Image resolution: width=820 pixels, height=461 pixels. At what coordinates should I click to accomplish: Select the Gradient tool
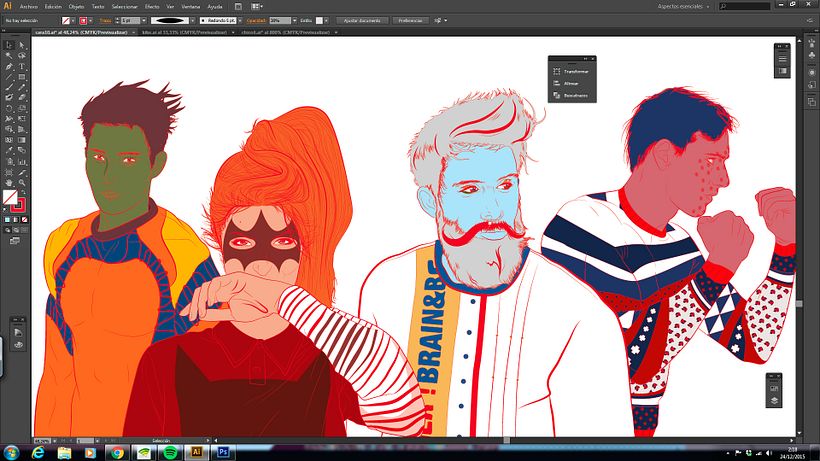coord(21,140)
